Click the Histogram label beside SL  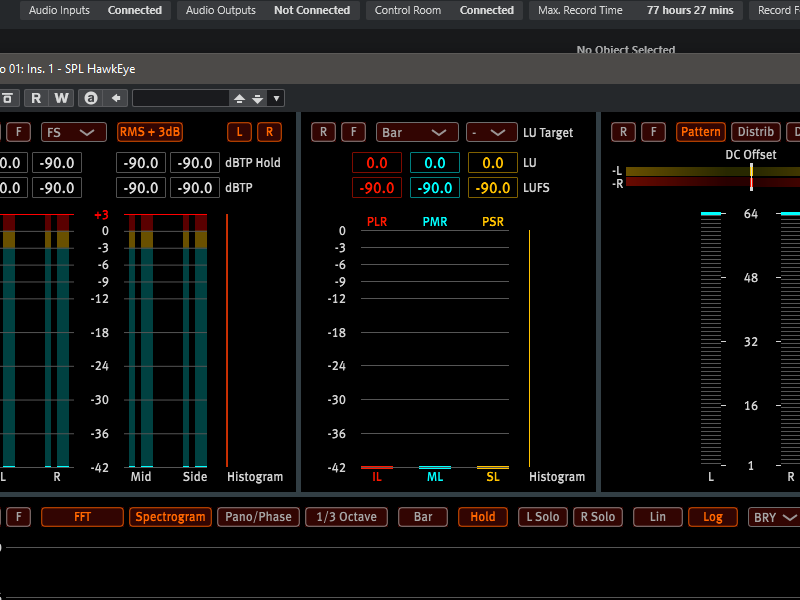pos(557,477)
